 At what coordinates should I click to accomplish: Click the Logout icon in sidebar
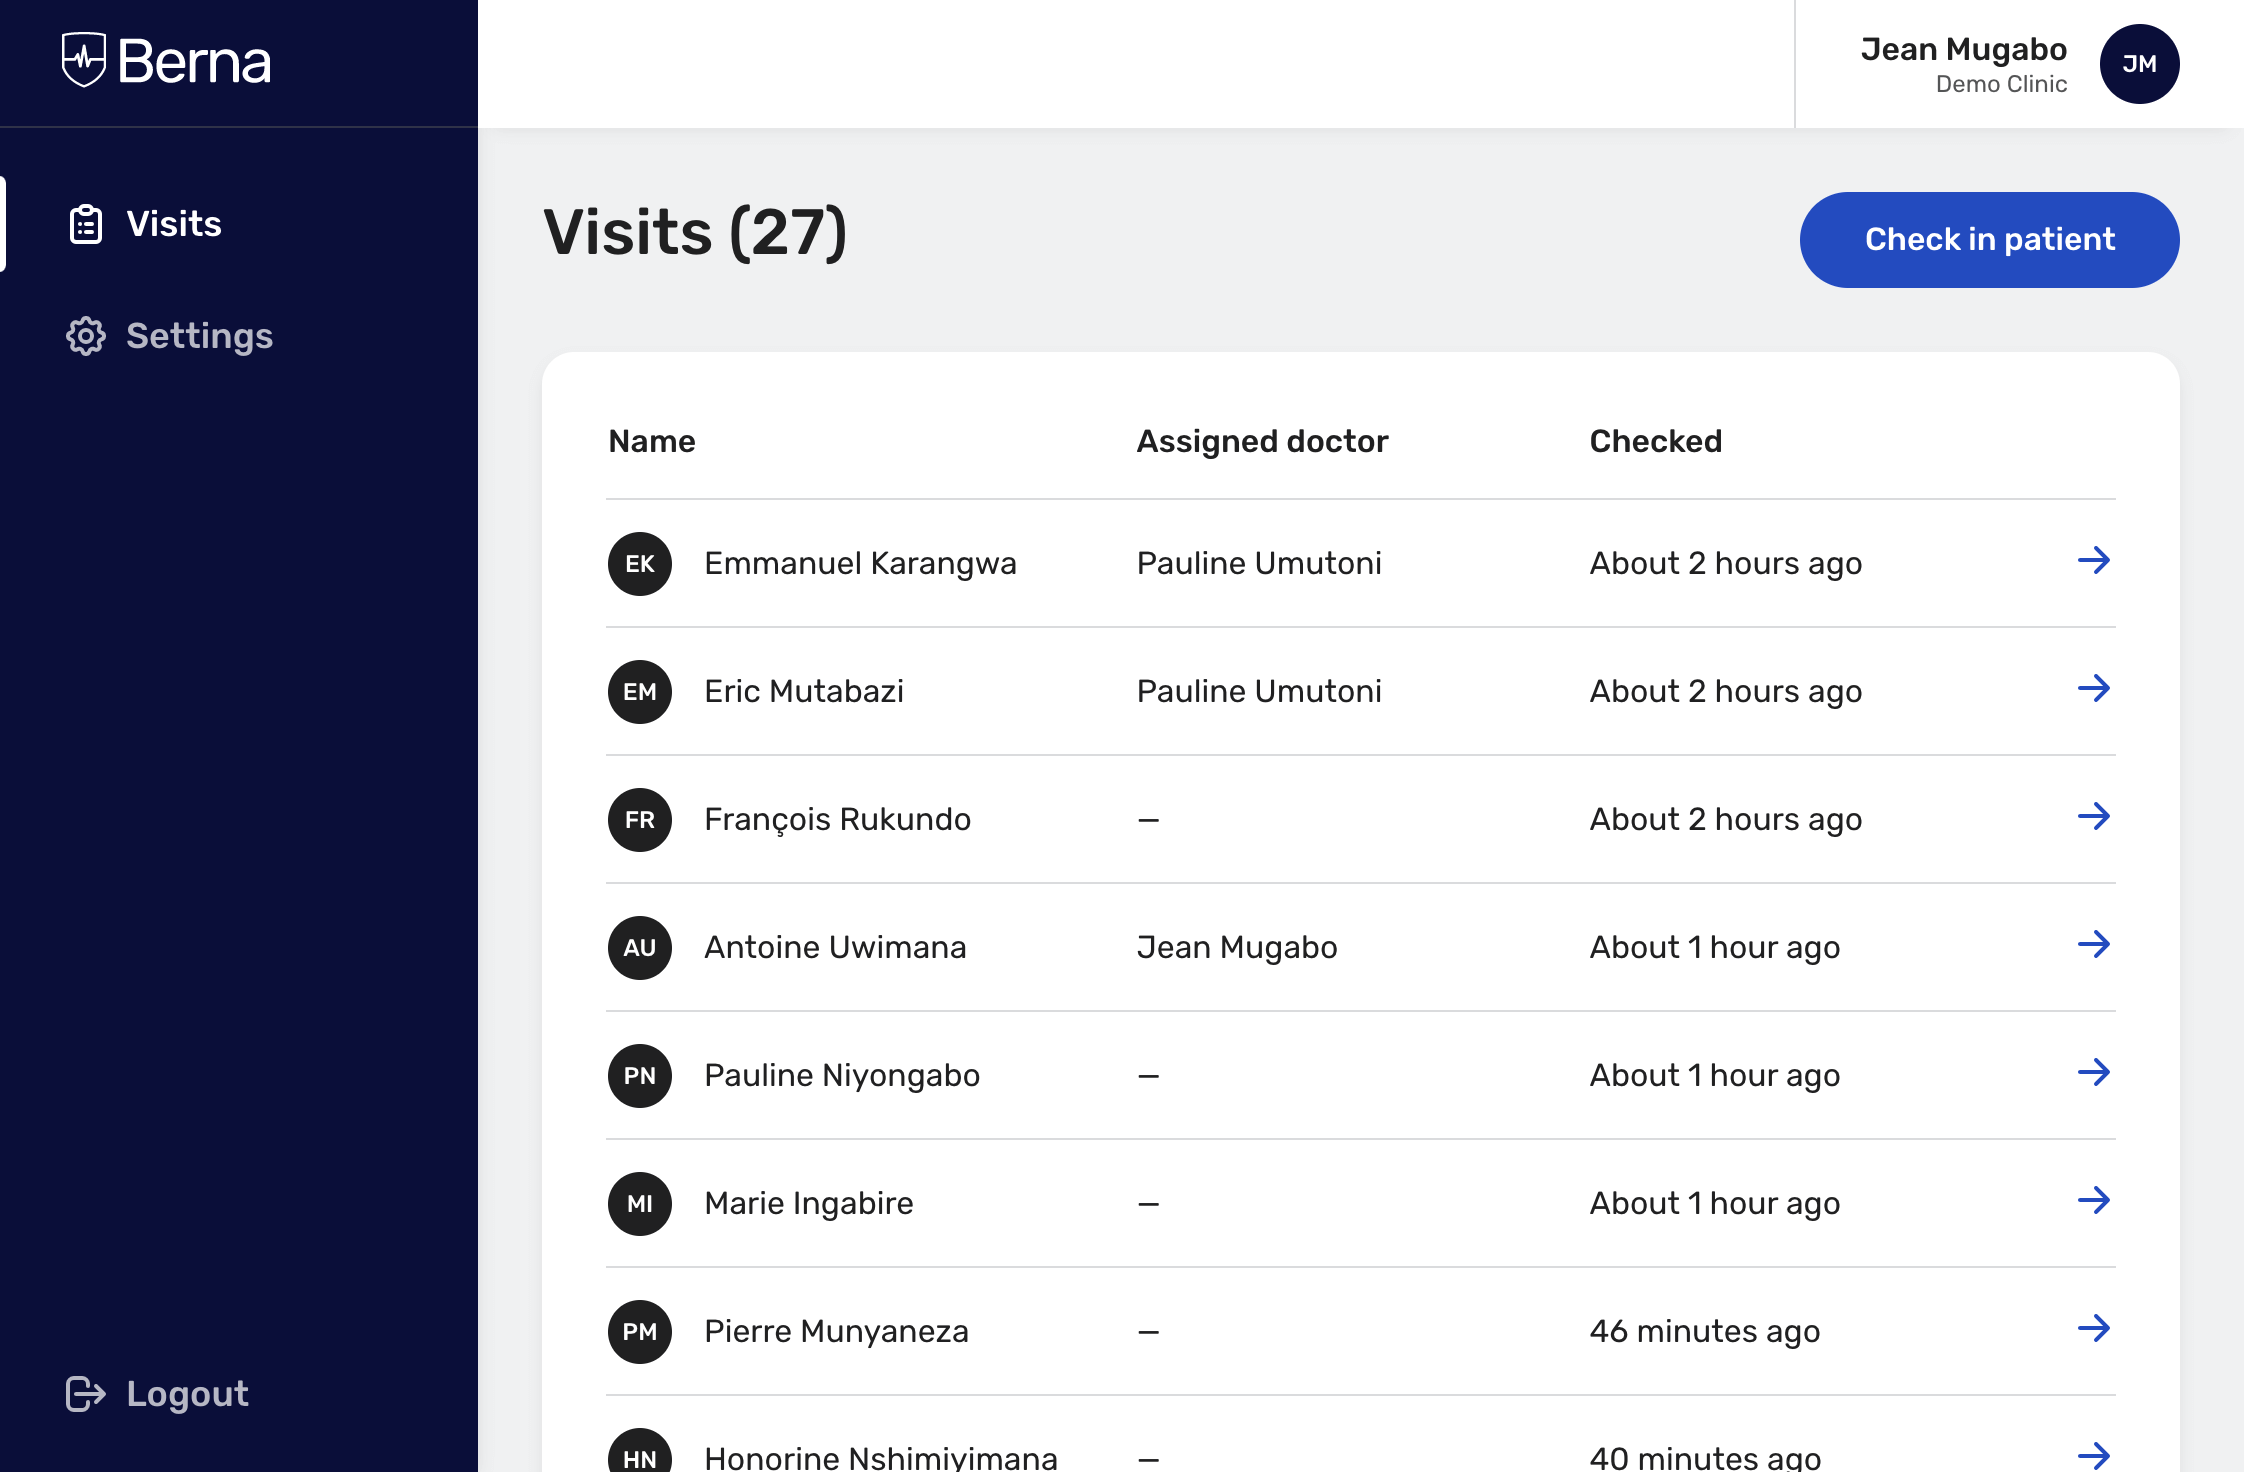(84, 1393)
